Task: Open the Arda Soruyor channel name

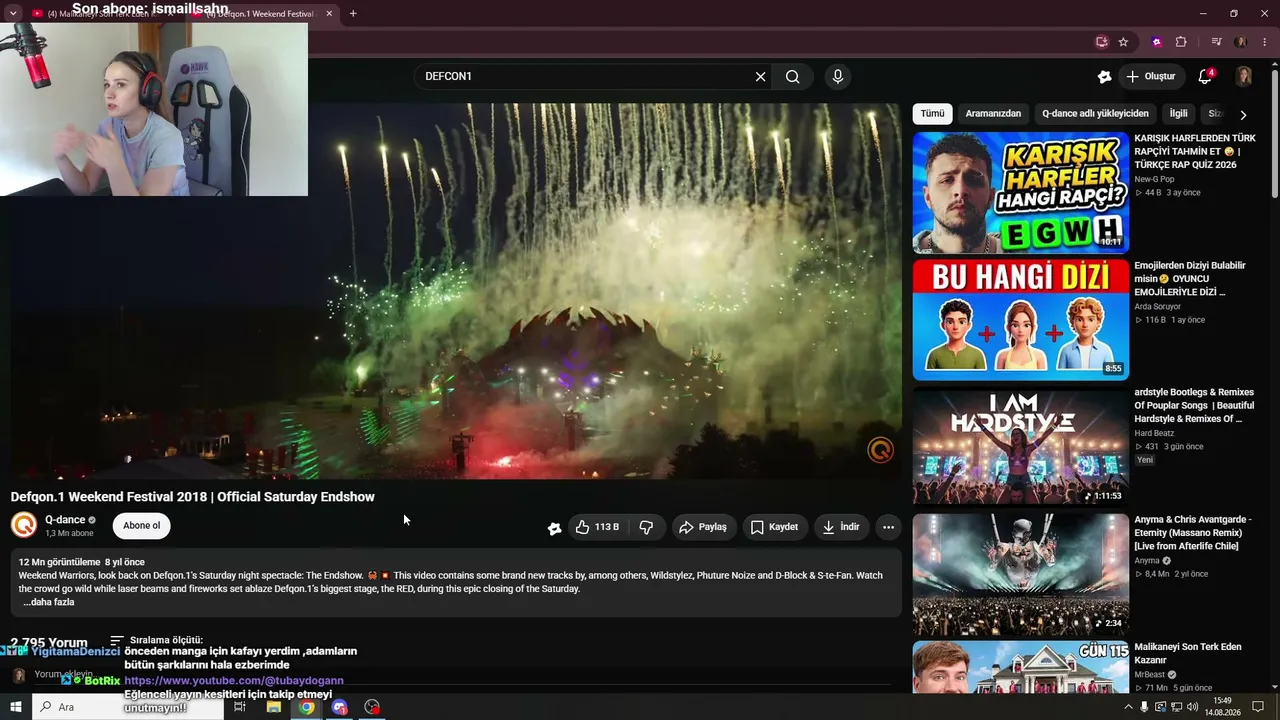Action: click(1157, 306)
